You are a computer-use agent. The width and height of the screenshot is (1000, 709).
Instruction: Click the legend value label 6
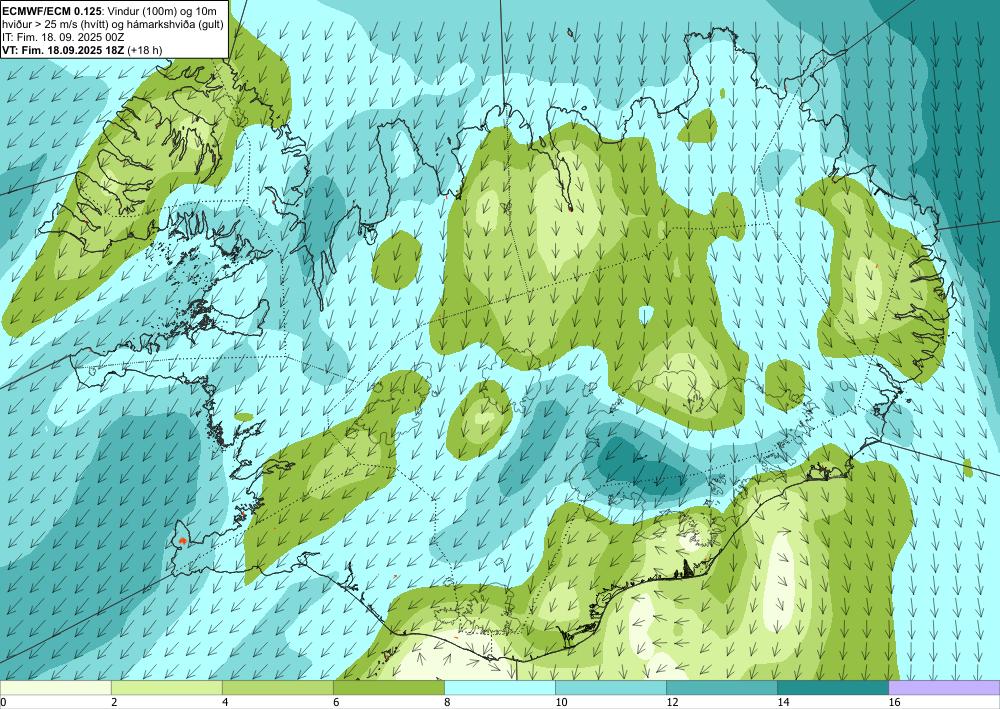pos(336,702)
